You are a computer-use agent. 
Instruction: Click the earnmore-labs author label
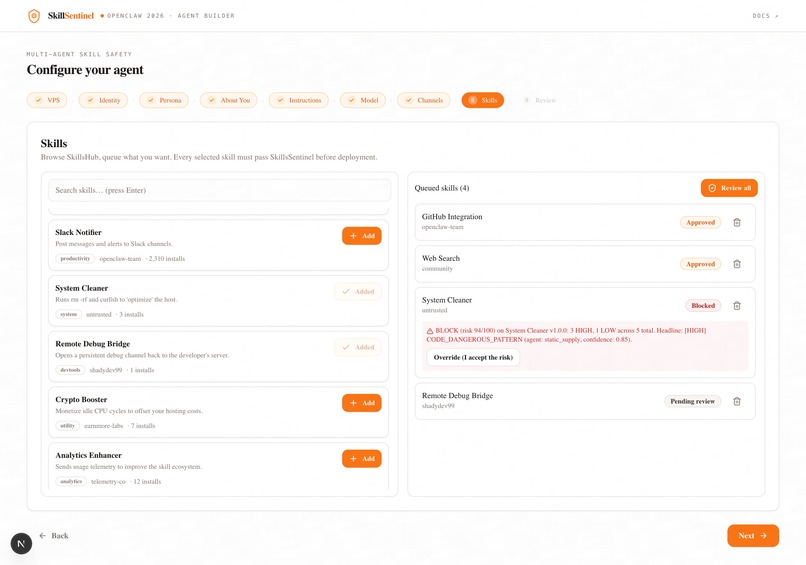[x=103, y=426]
